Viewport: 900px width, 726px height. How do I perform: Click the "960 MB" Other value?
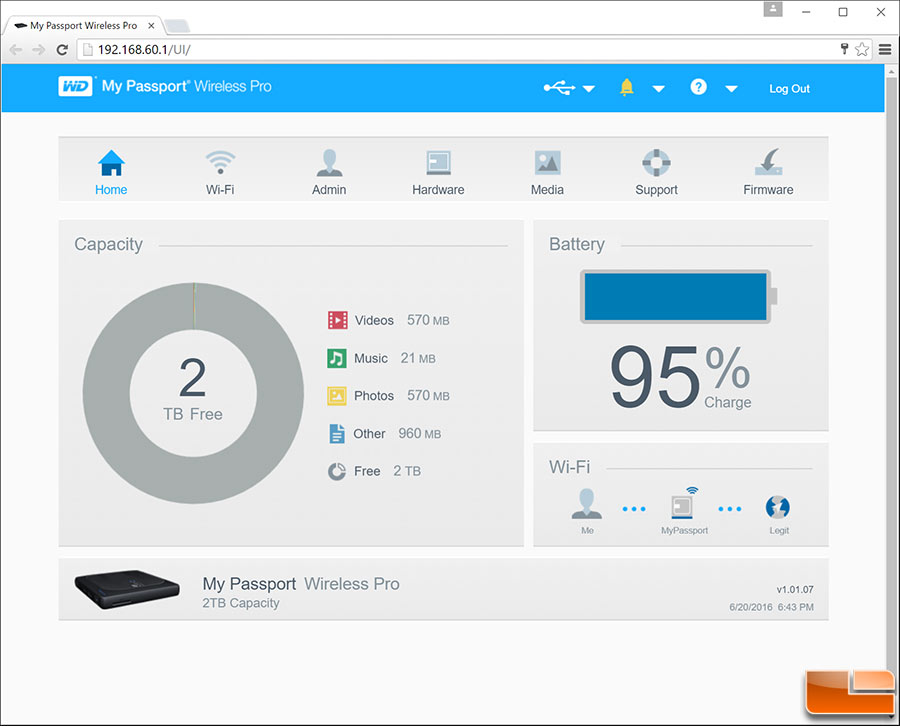point(420,433)
